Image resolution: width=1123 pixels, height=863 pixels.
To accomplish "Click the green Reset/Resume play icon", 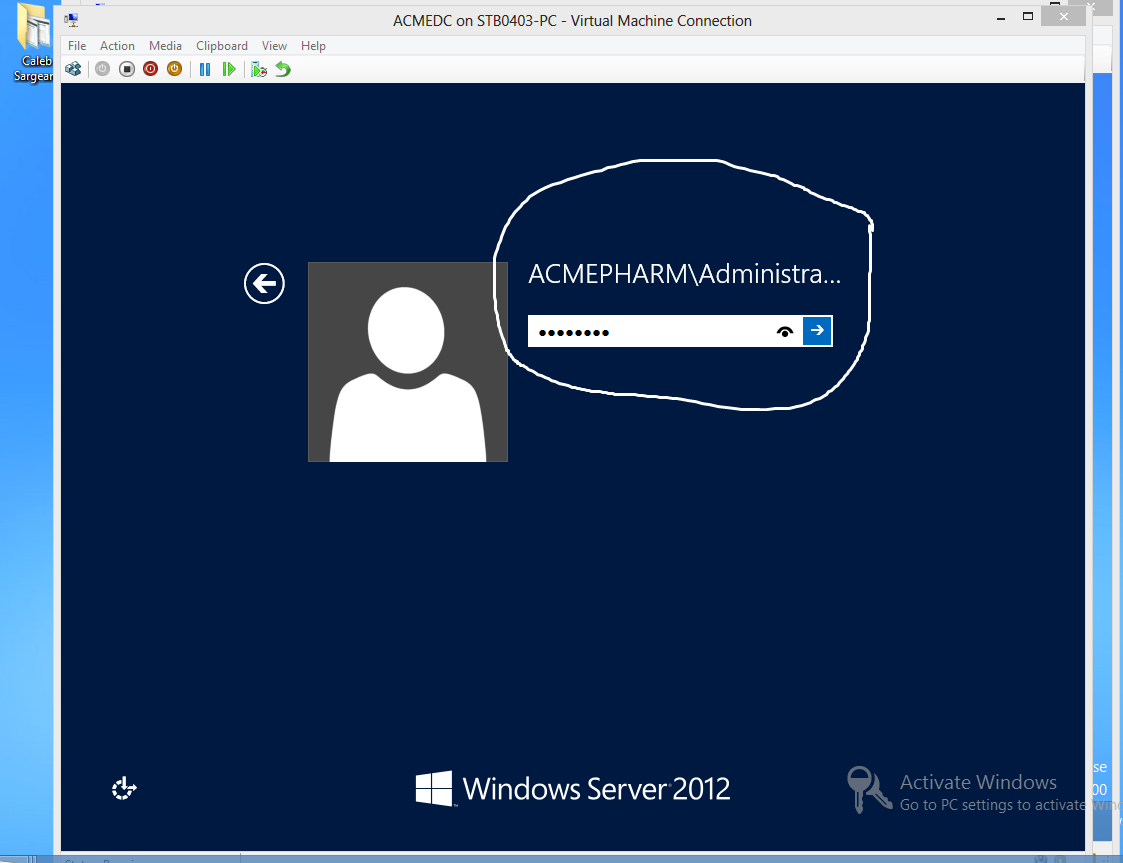I will [229, 69].
